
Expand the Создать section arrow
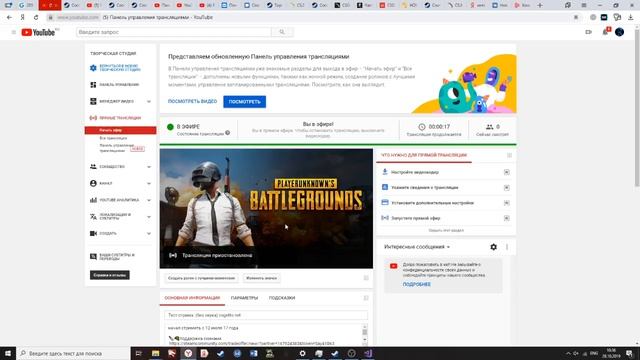click(149, 233)
